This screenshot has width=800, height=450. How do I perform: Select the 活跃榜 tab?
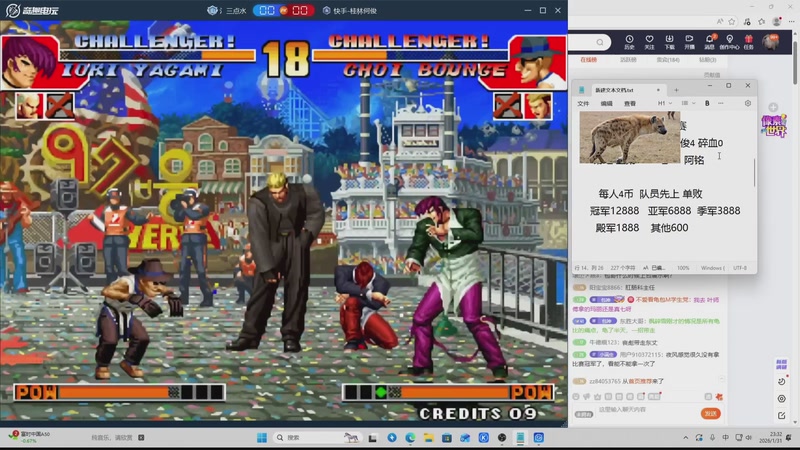(628, 60)
